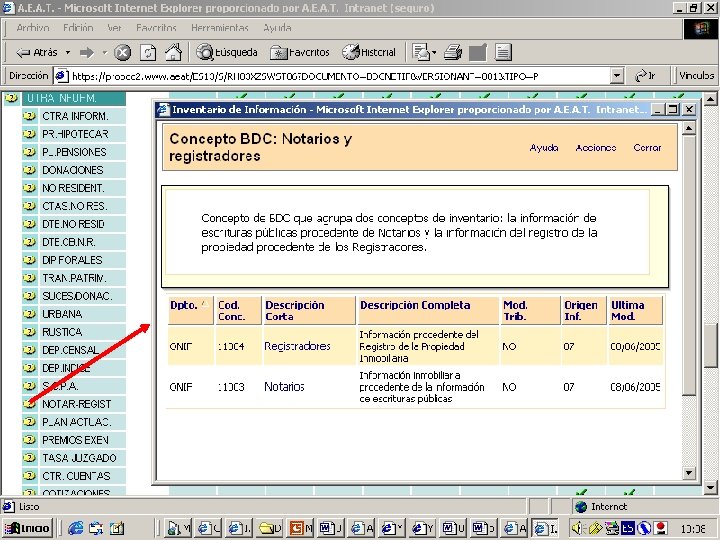Viewport: 720px width, 540px height.
Task: Click main window scrollbar up arrow
Action: click(710, 99)
